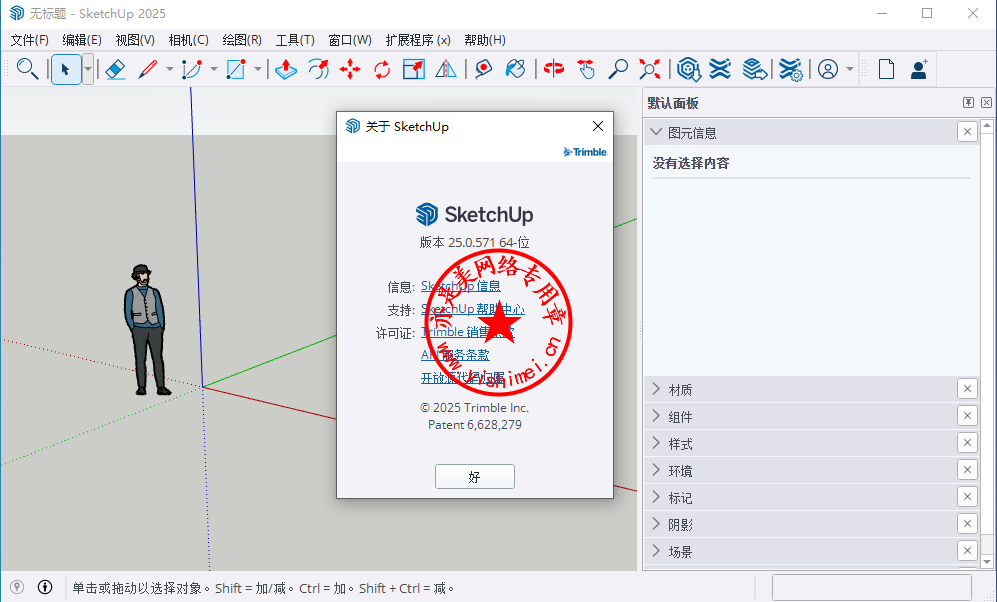This screenshot has height=602, width=997.
Task: Select the Orbit camera tool
Action: pyautogui.click(x=554, y=69)
